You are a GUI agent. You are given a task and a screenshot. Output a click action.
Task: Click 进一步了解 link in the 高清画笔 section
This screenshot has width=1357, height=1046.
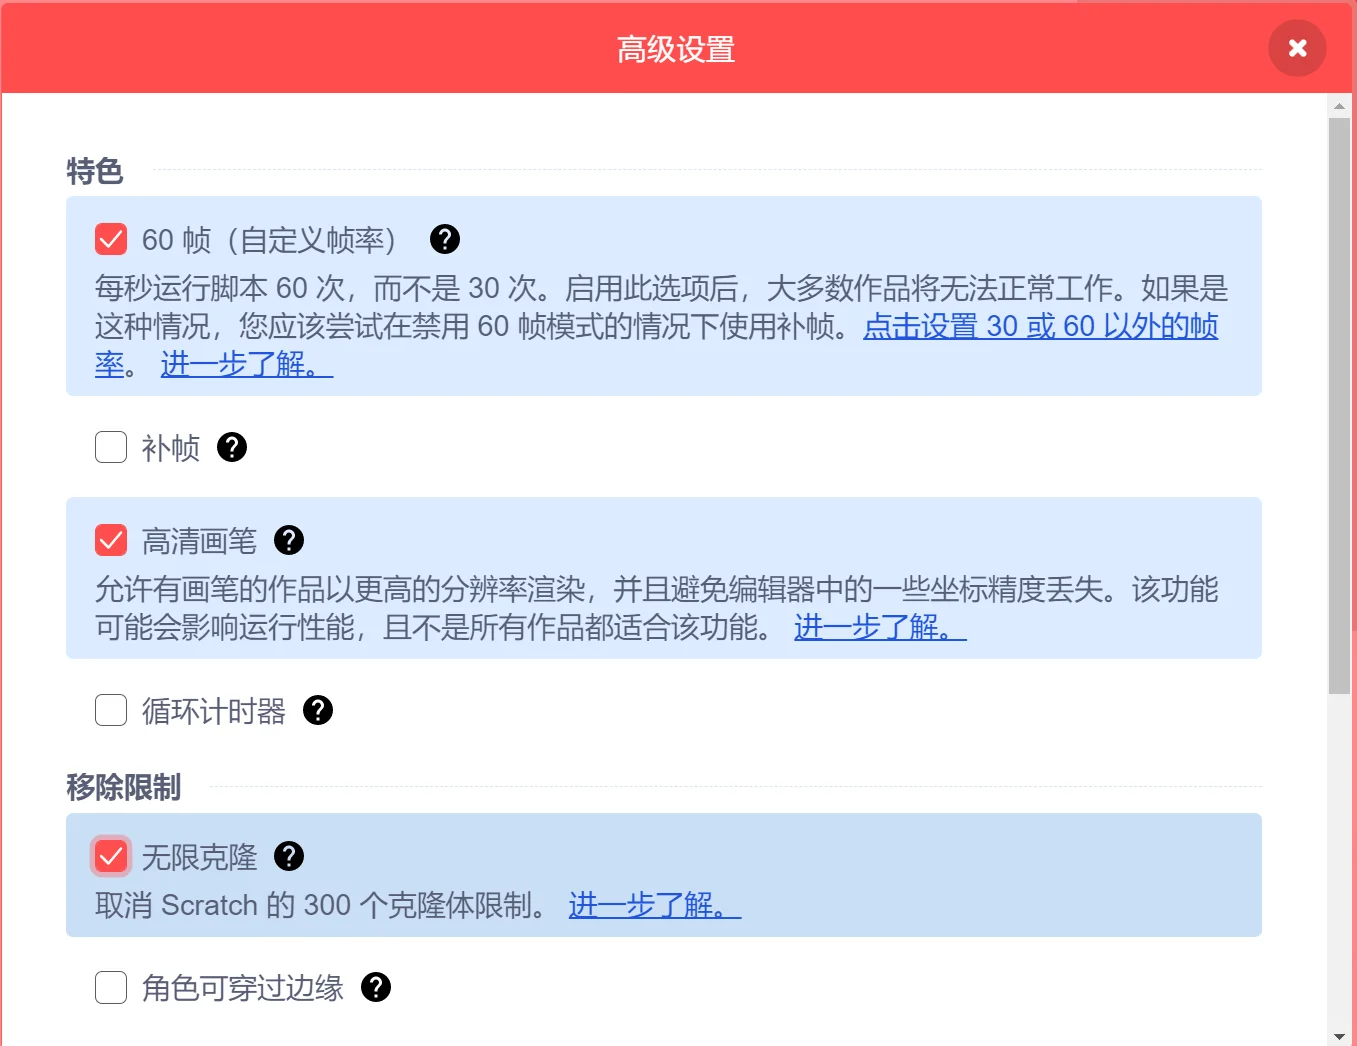(876, 628)
